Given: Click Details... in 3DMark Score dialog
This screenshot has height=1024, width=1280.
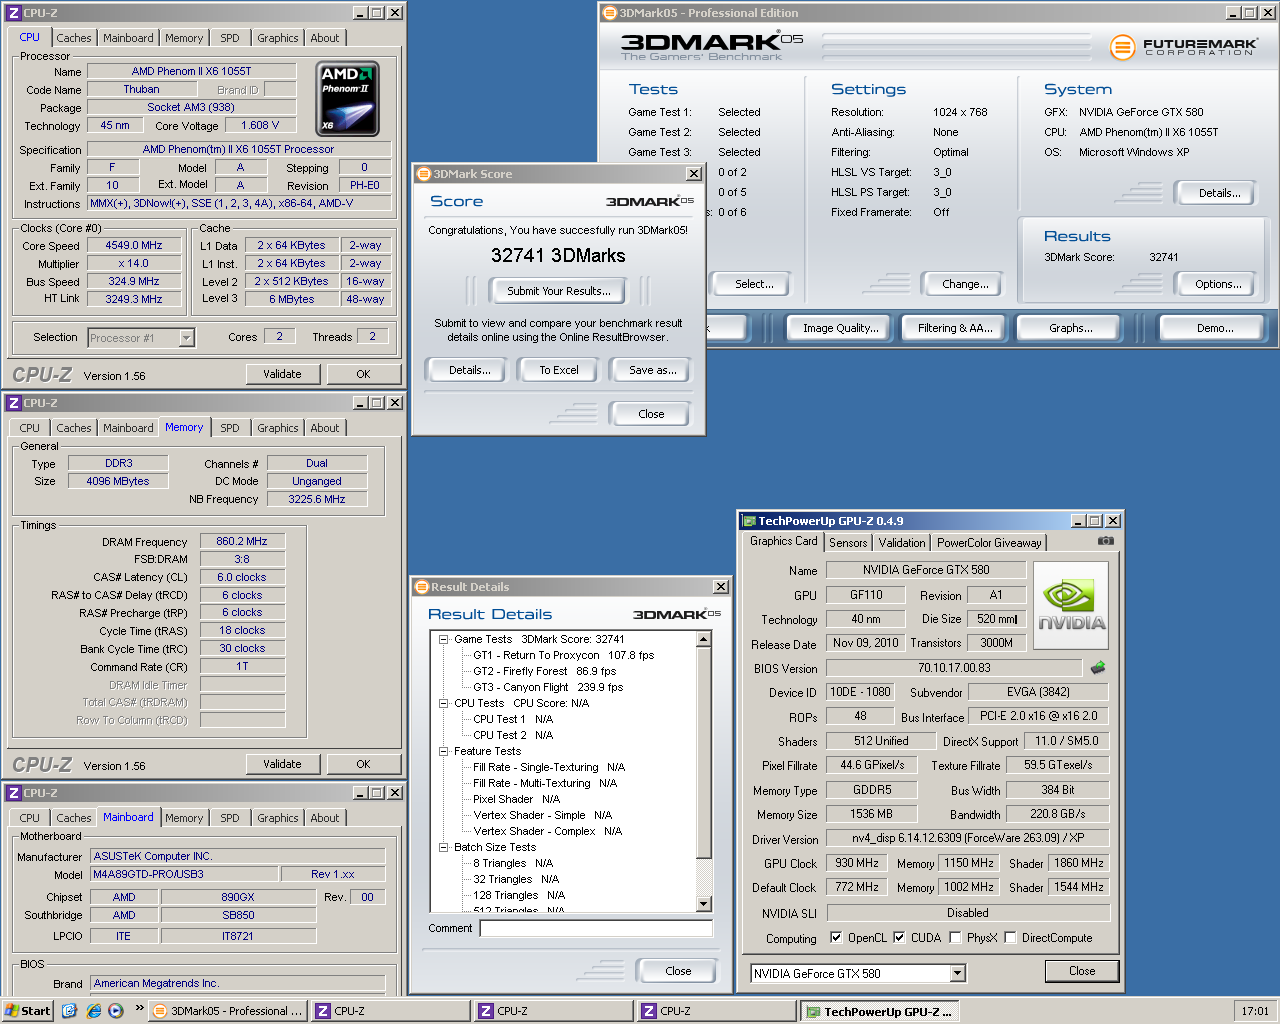Looking at the screenshot, I should pyautogui.click(x=469, y=370).
